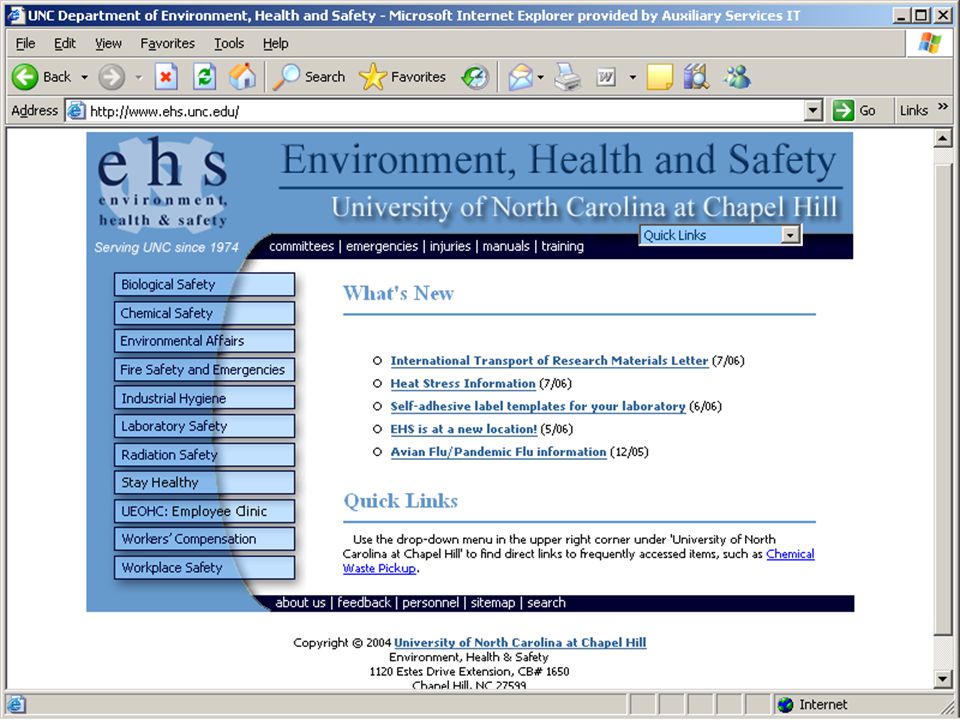Image resolution: width=960 pixels, height=720 pixels.
Task: Go to the Home page icon
Action: pos(242,77)
